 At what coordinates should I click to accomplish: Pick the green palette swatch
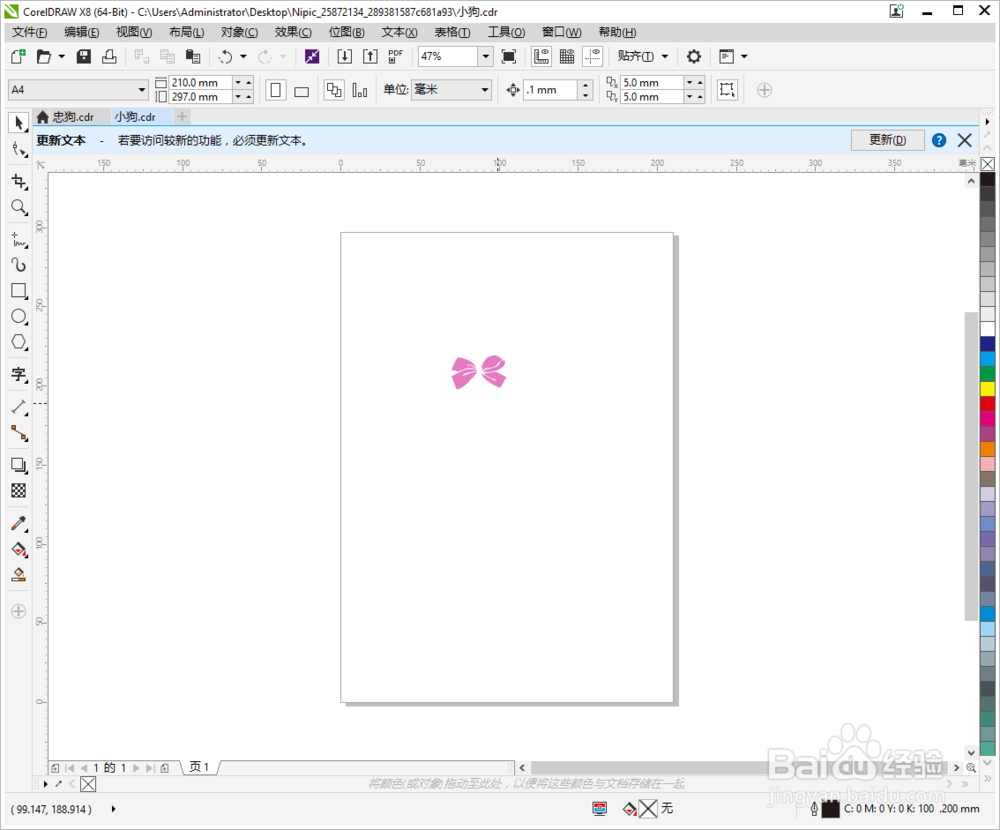click(987, 374)
